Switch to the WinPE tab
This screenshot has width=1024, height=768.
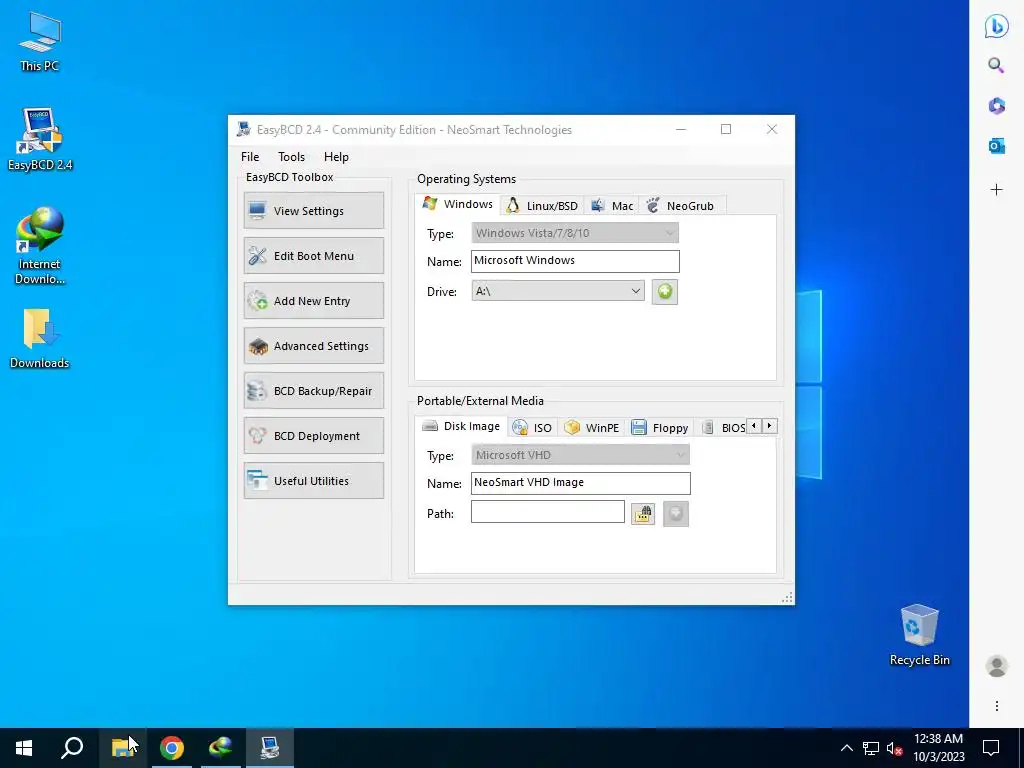coord(592,428)
